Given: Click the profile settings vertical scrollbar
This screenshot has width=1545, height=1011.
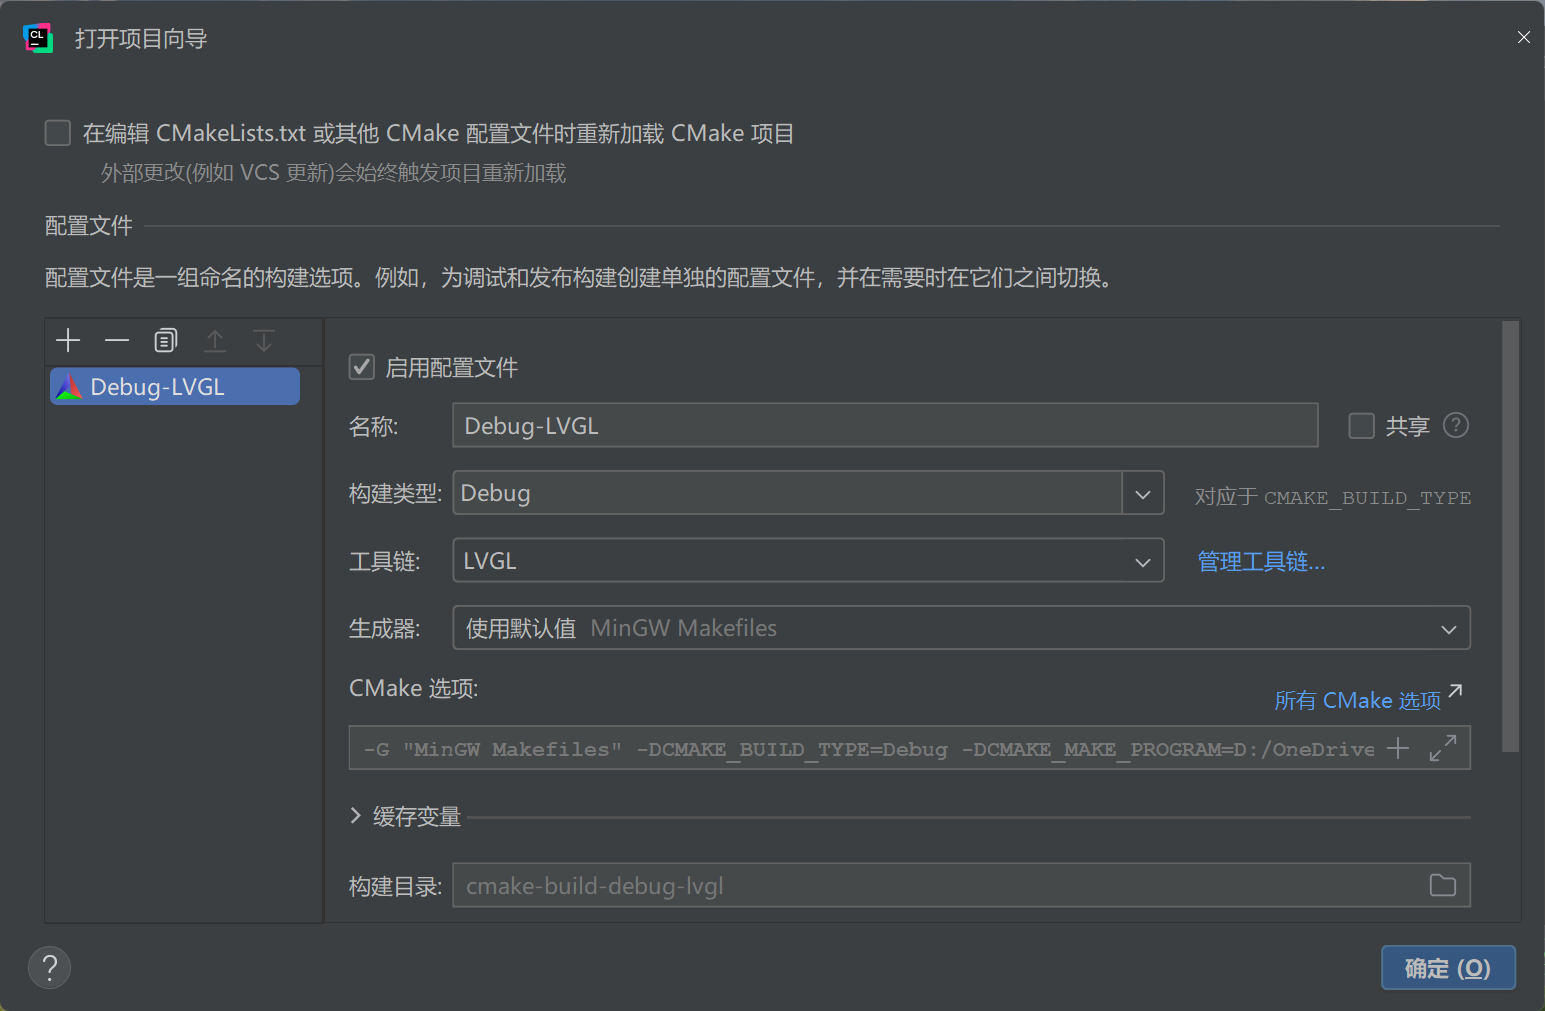Looking at the screenshot, I should (1510, 536).
